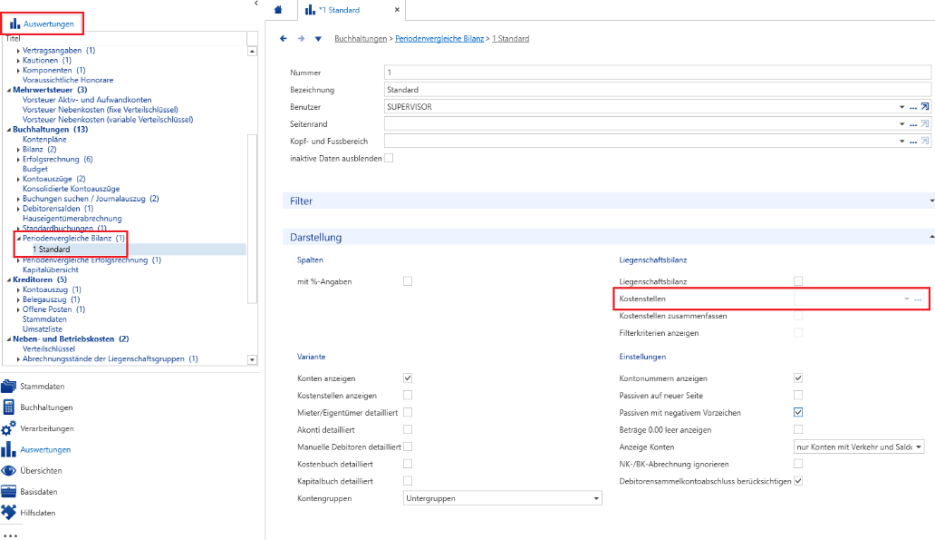The image size is (935, 540).
Task: Open the 'Anzeige Konten' dropdown
Action: 859,447
